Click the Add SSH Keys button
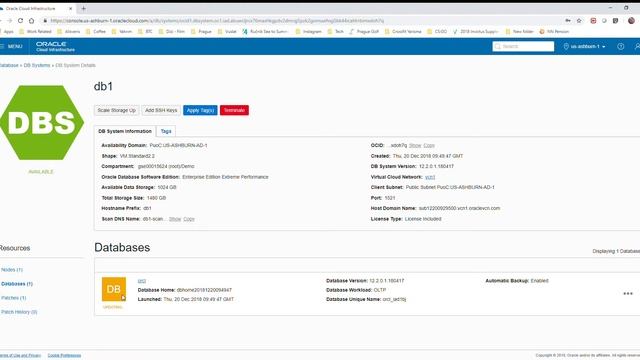Screen dimensions: 640x360 pyautogui.click(x=161, y=110)
